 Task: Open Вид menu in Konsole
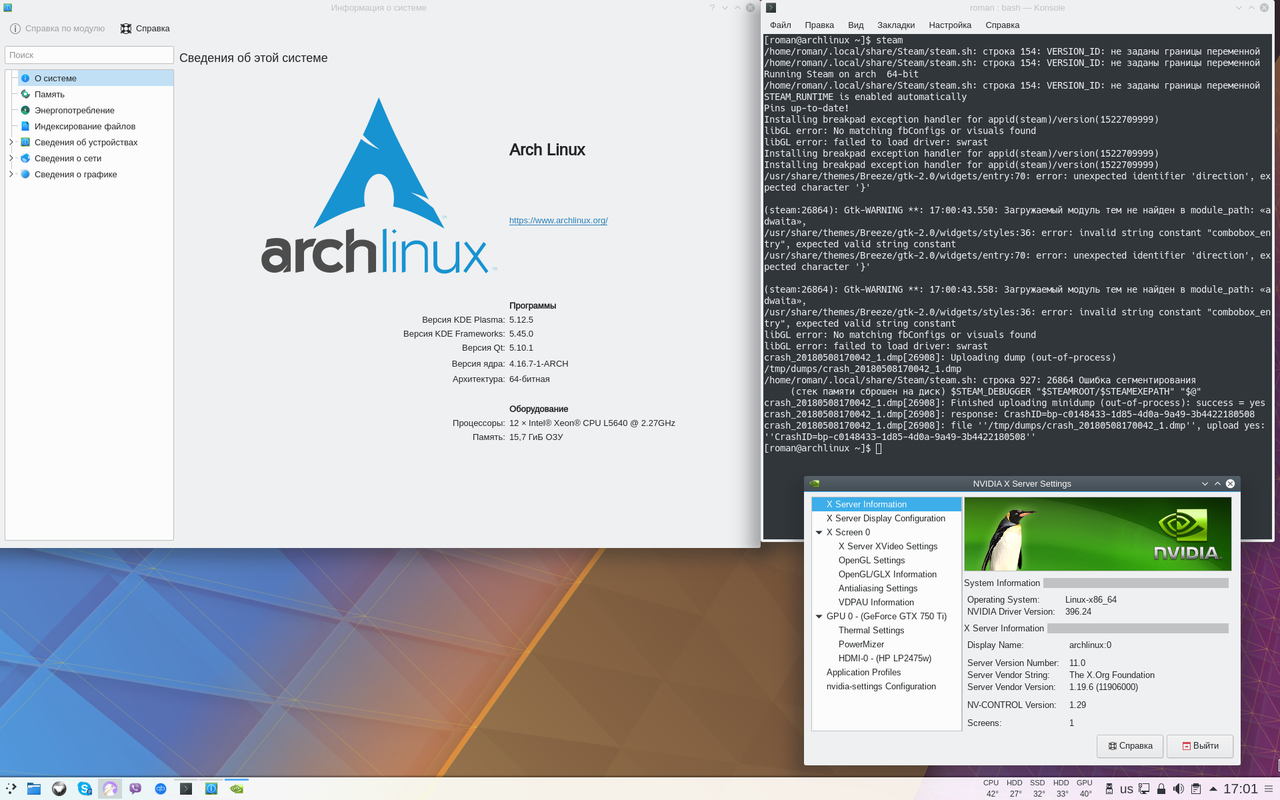point(855,25)
